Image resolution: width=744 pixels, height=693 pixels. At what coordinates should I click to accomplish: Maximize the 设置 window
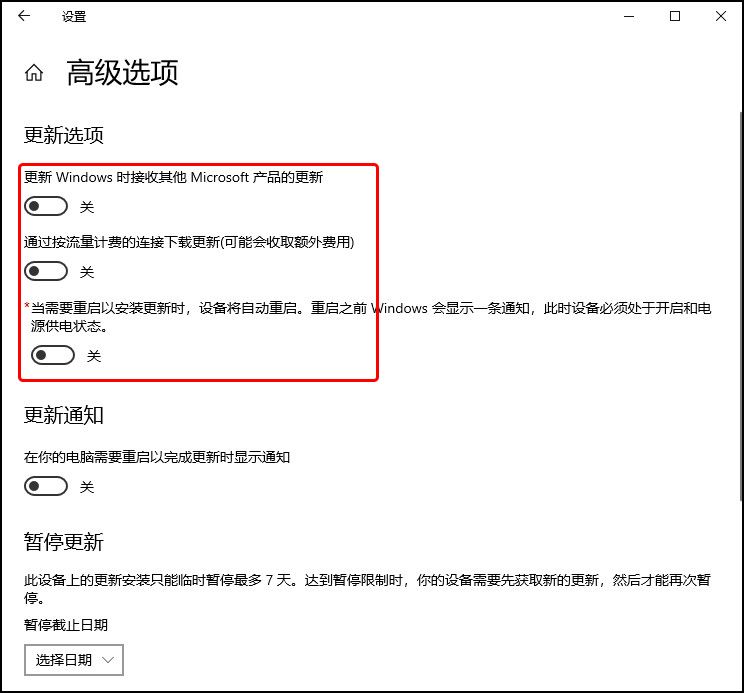pos(675,16)
